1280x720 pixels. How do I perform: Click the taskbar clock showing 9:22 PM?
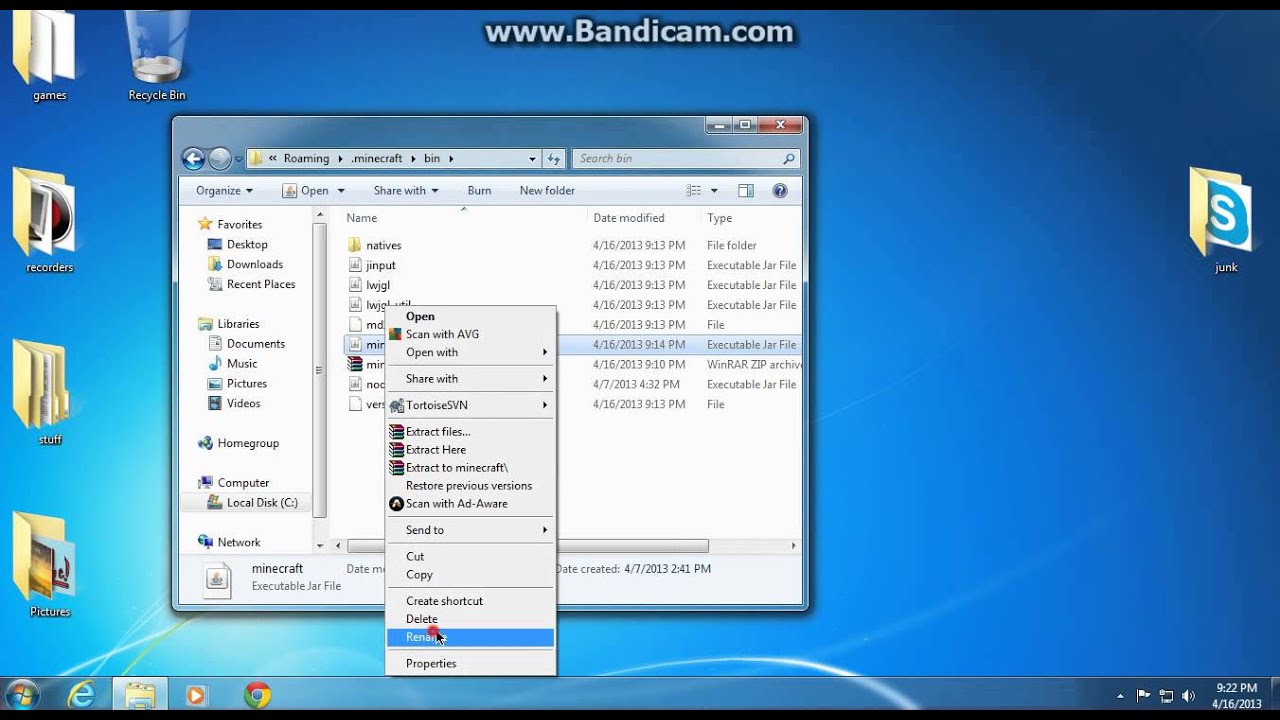1236,696
